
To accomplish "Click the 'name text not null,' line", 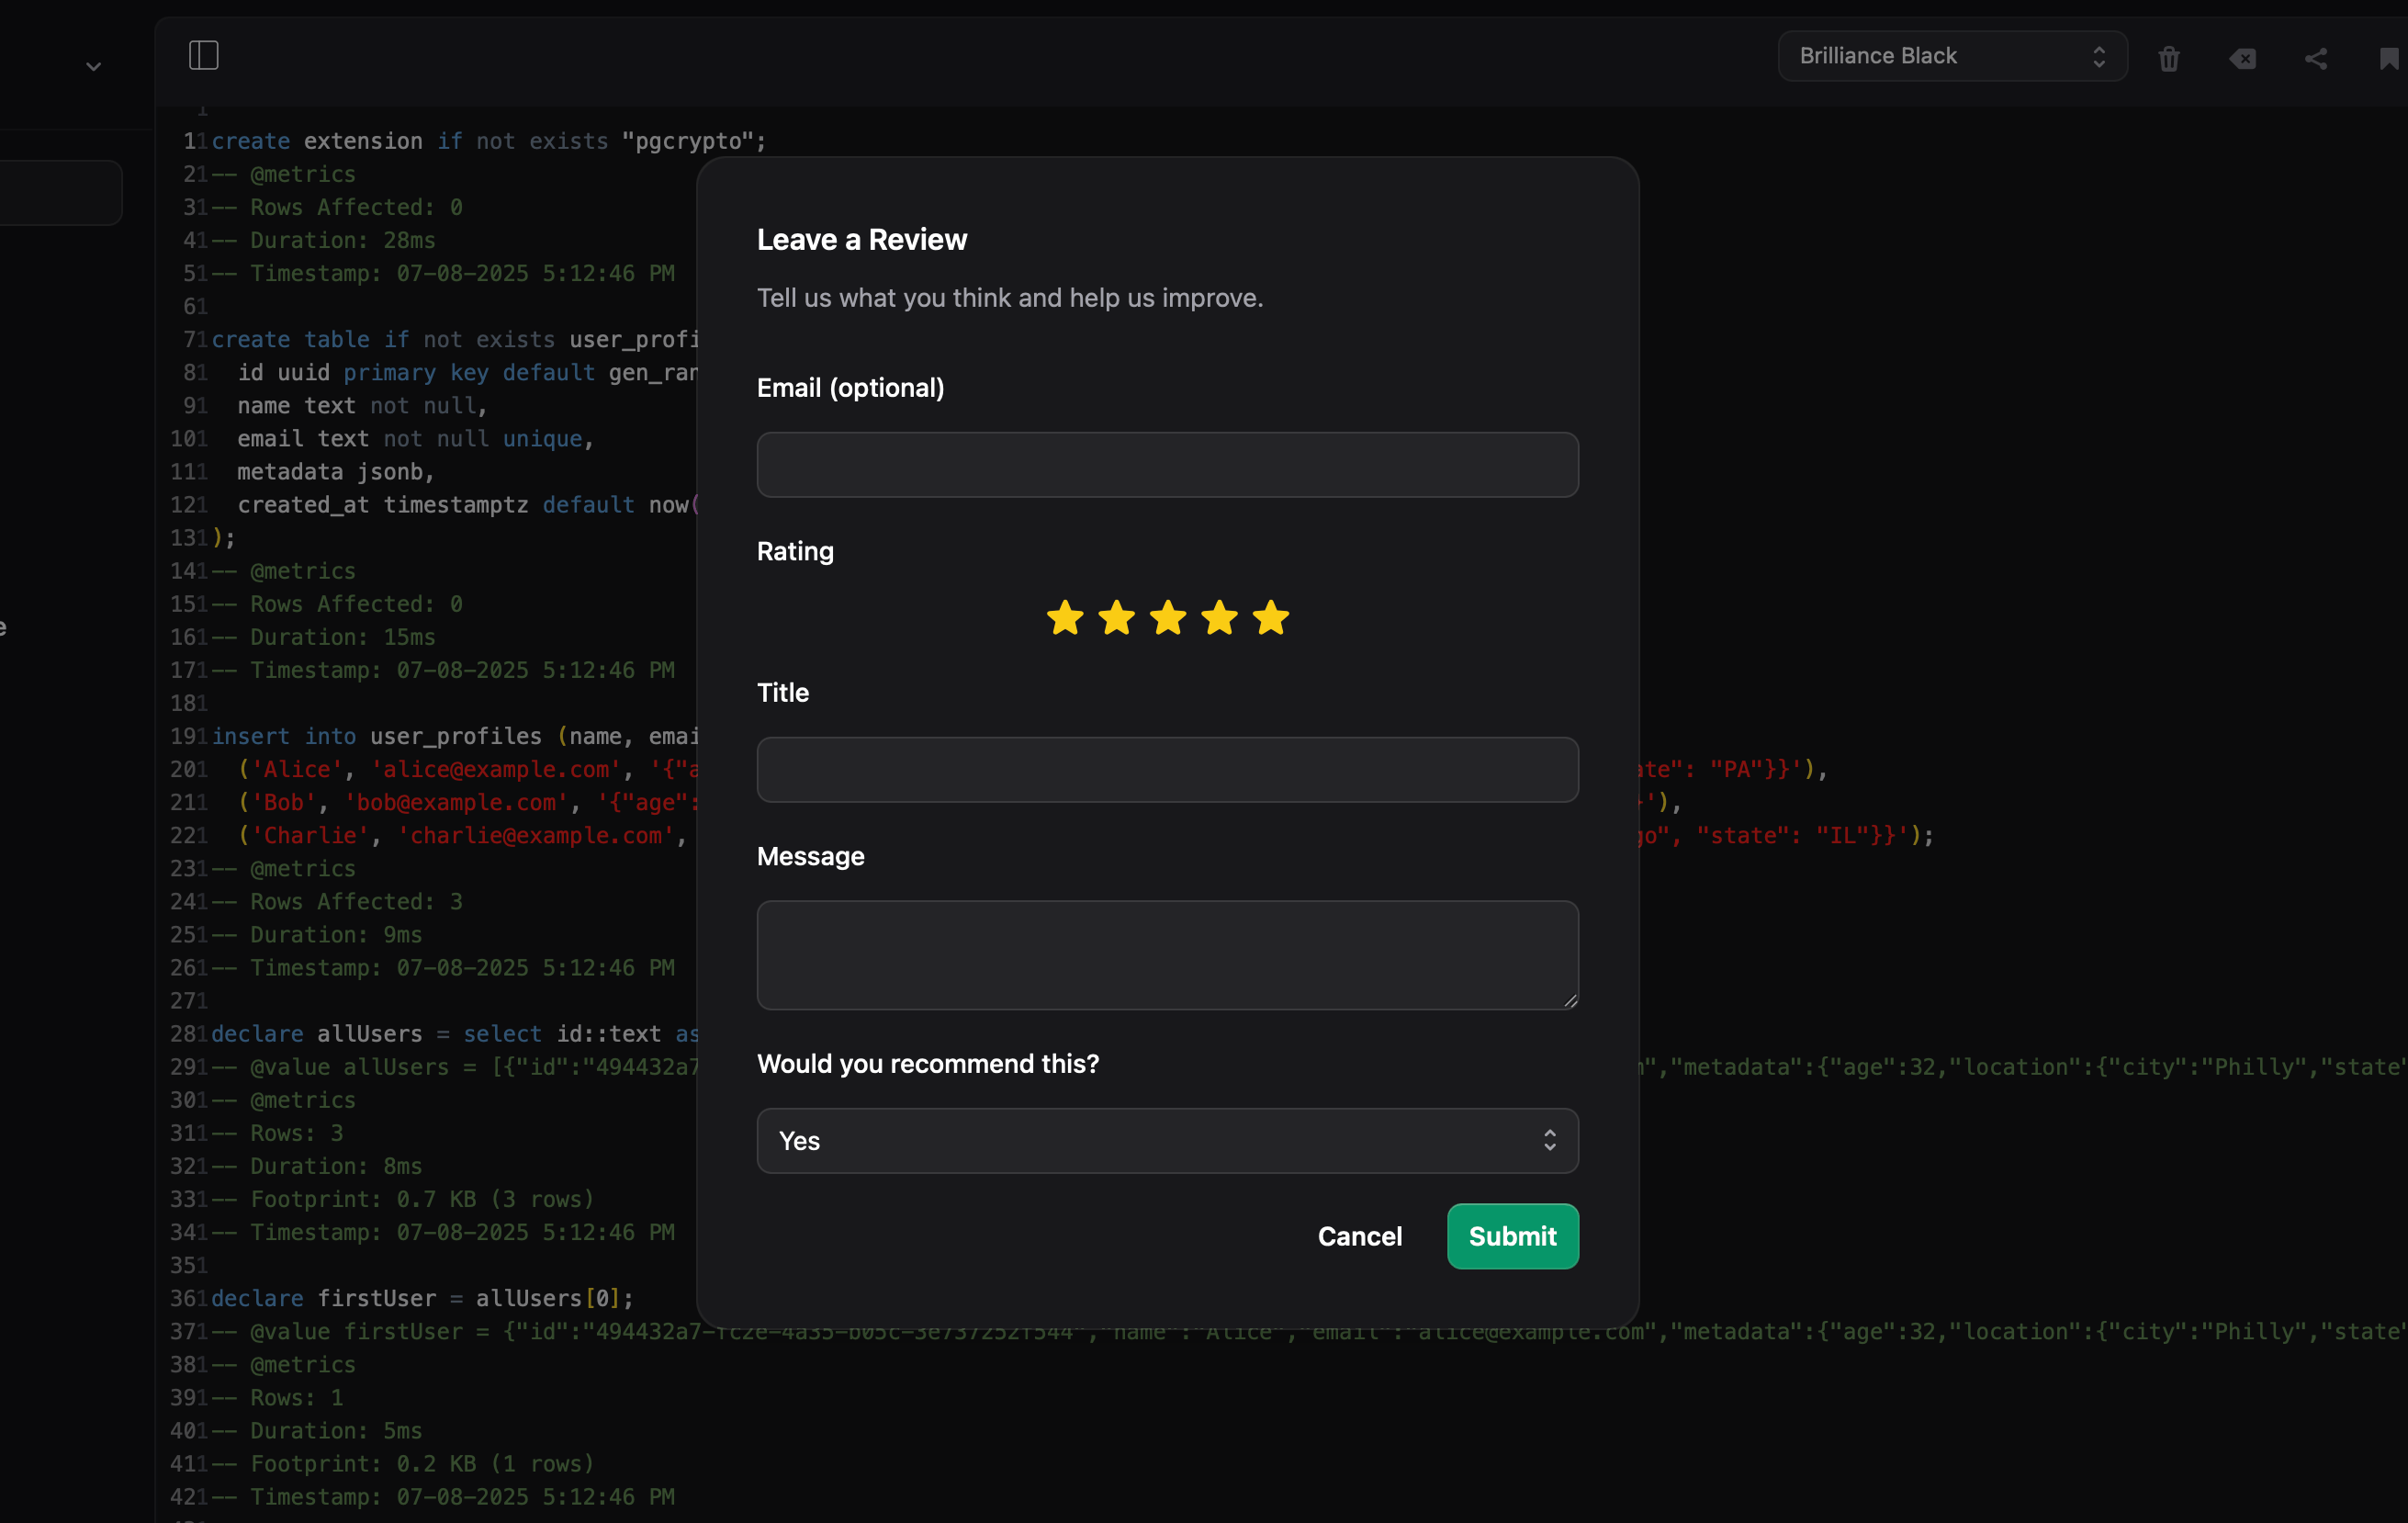I will click(x=362, y=405).
